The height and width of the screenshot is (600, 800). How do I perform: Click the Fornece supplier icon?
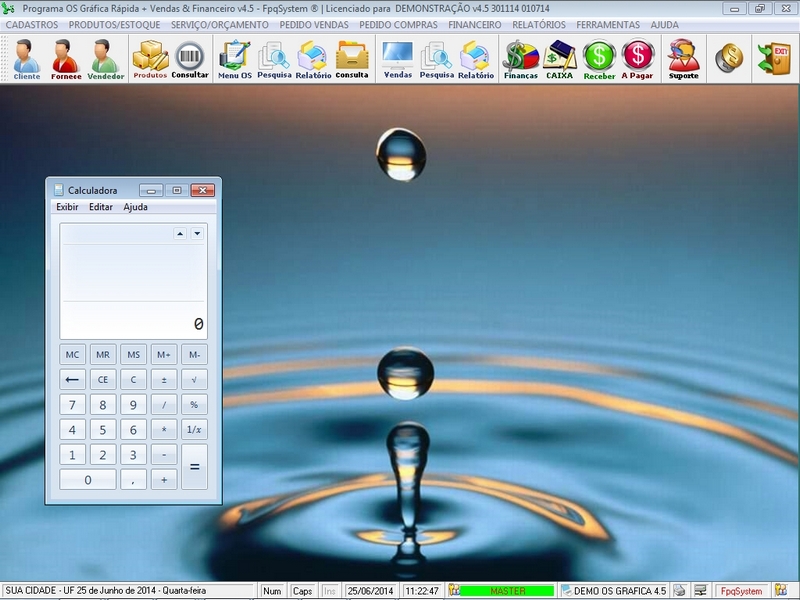pos(65,58)
